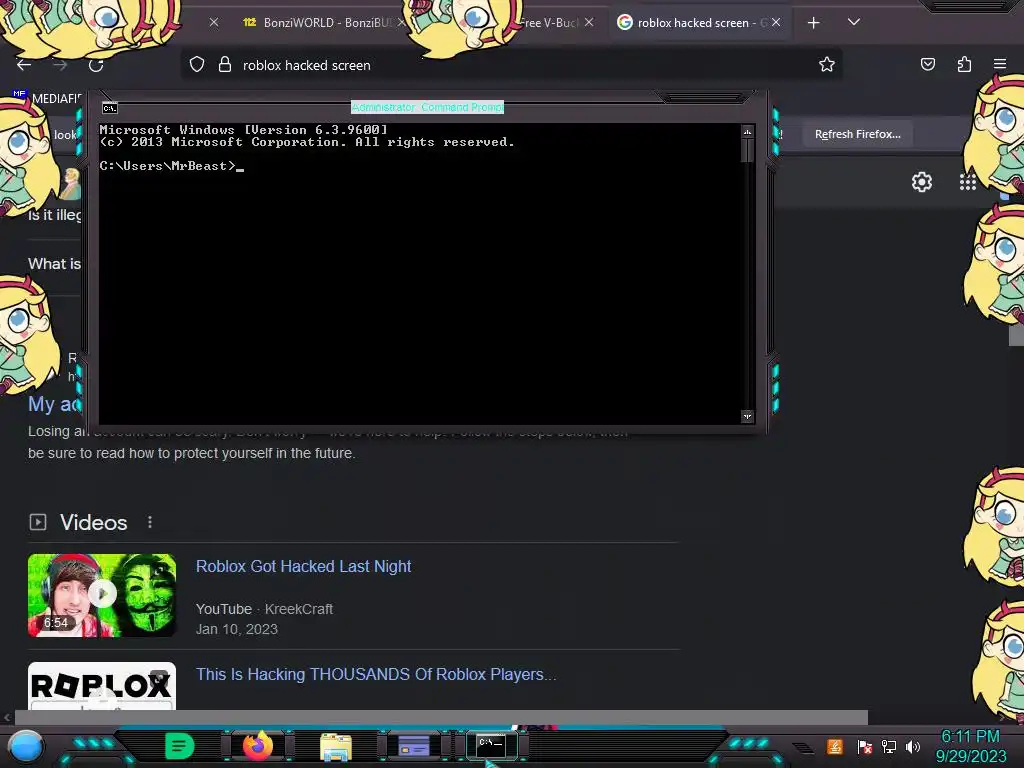The image size is (1024, 768).
Task: Switch to the Free V-Bucks tab
Action: 555,23
